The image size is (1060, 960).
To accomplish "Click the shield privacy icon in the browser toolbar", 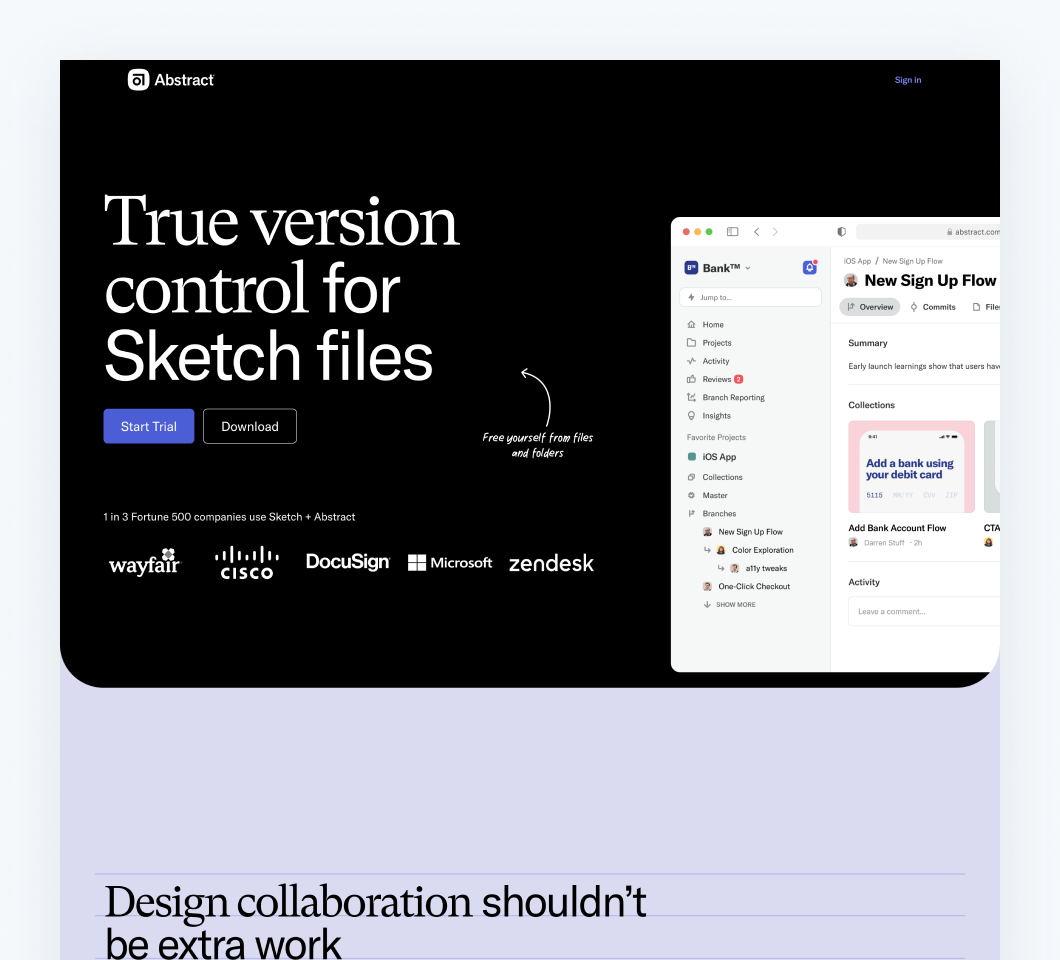I will 842,232.
